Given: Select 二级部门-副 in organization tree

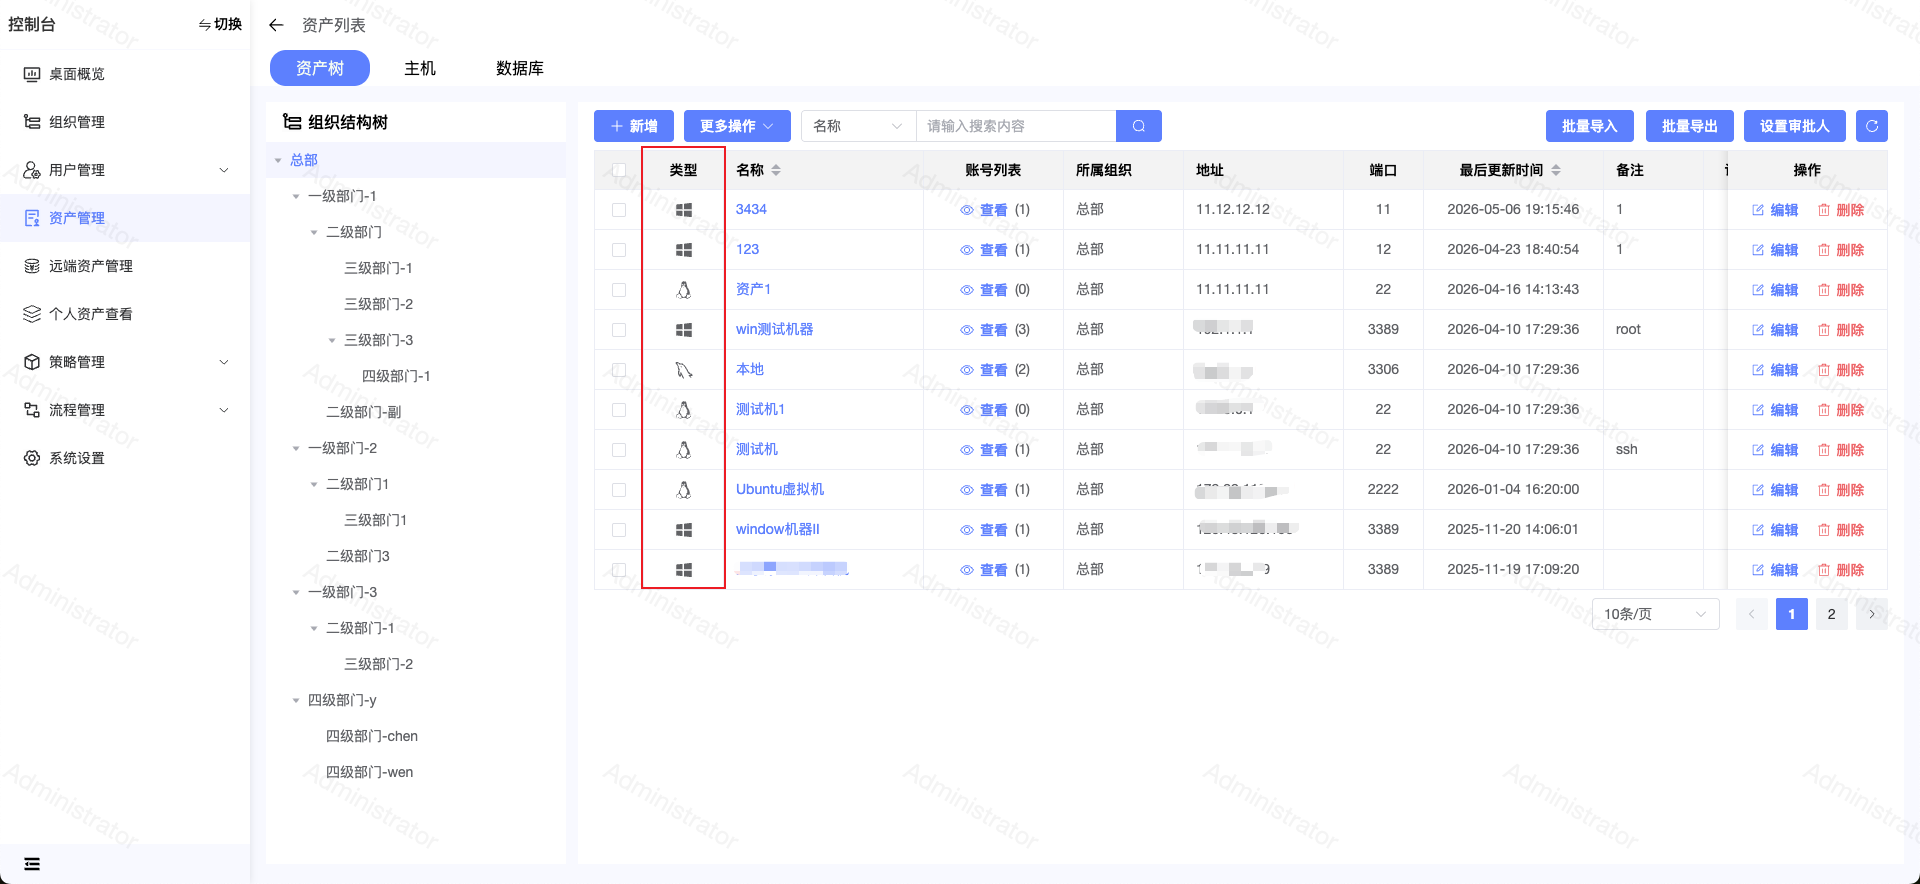Looking at the screenshot, I should pos(363,412).
